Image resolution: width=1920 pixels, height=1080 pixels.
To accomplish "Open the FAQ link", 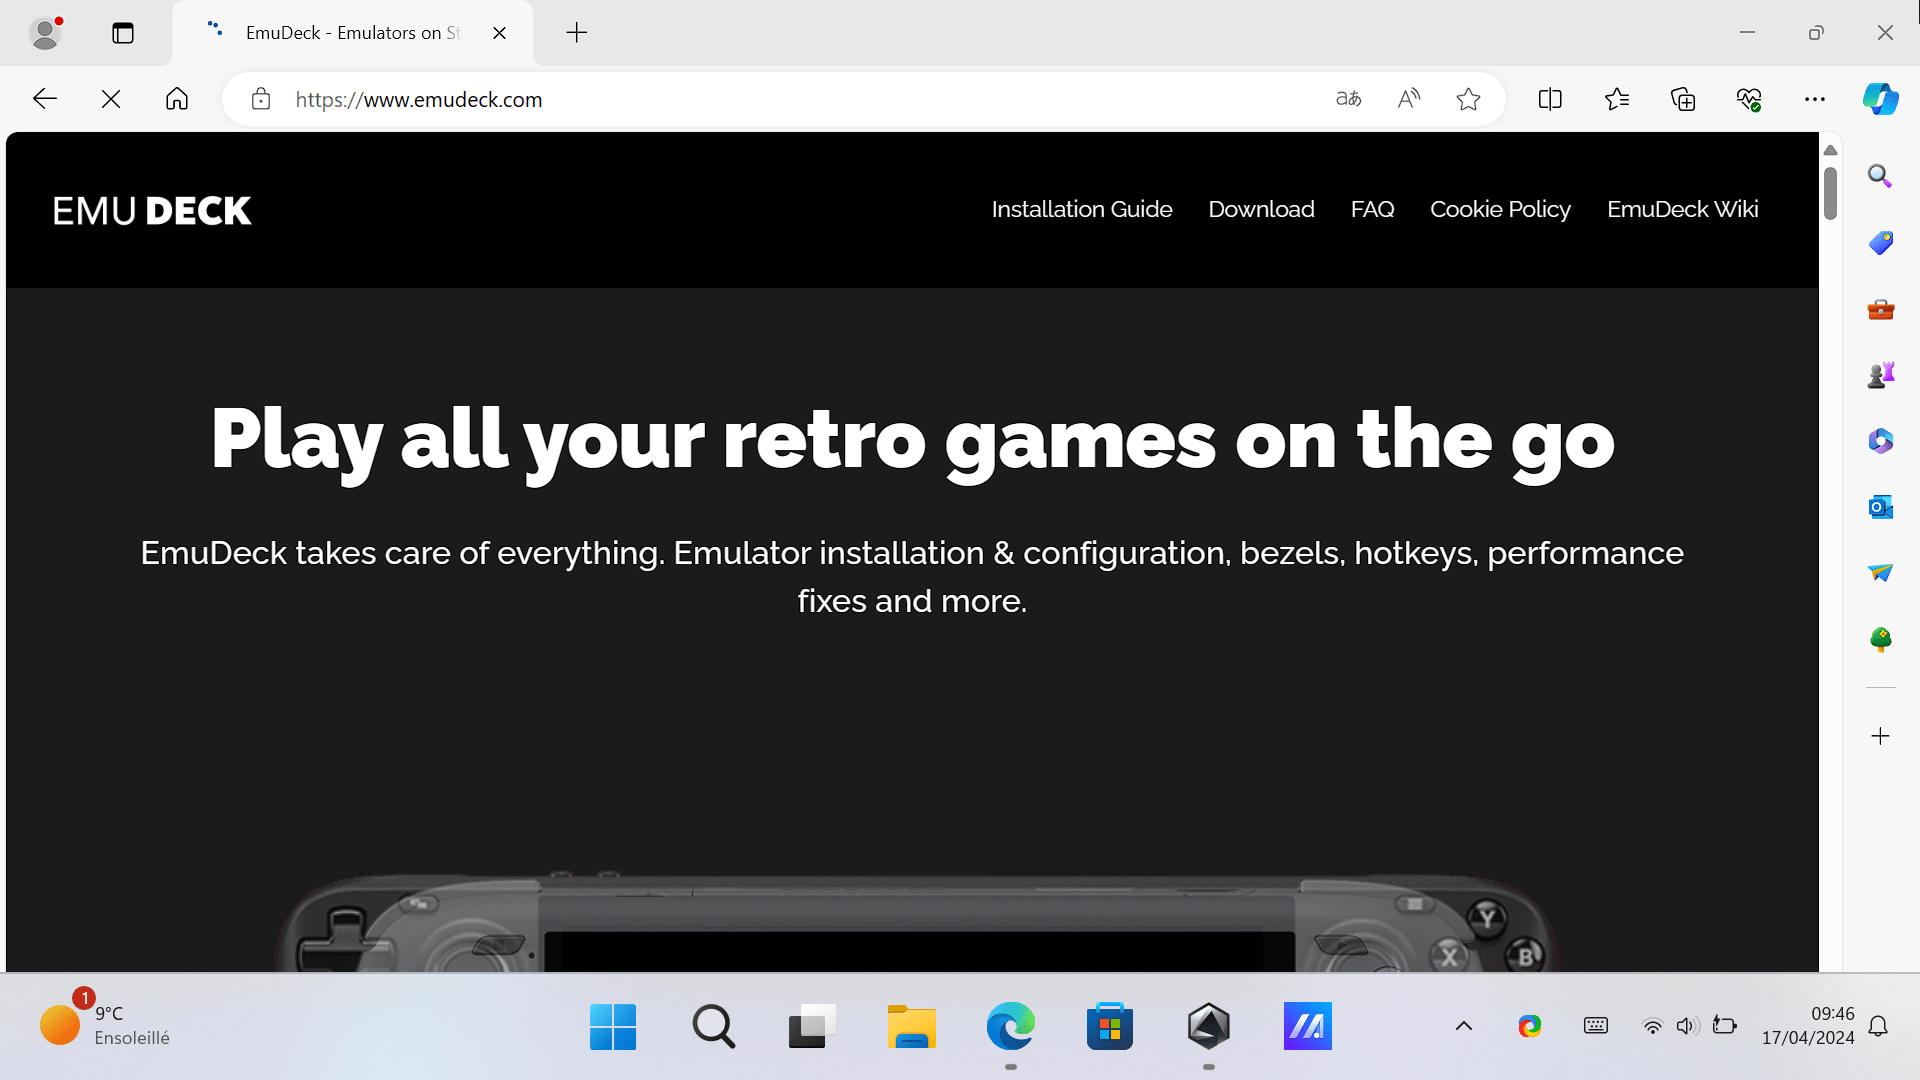I will point(1372,209).
